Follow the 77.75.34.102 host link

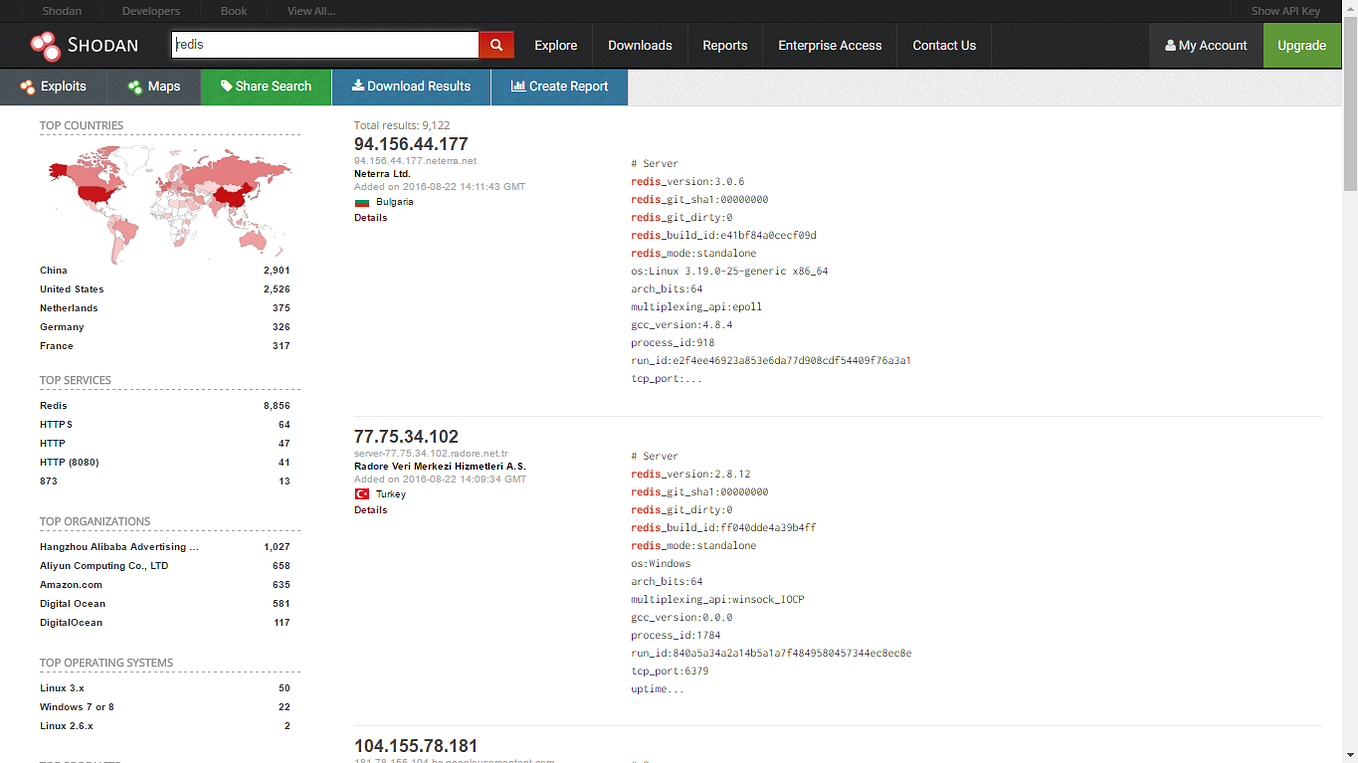[x=405, y=436]
